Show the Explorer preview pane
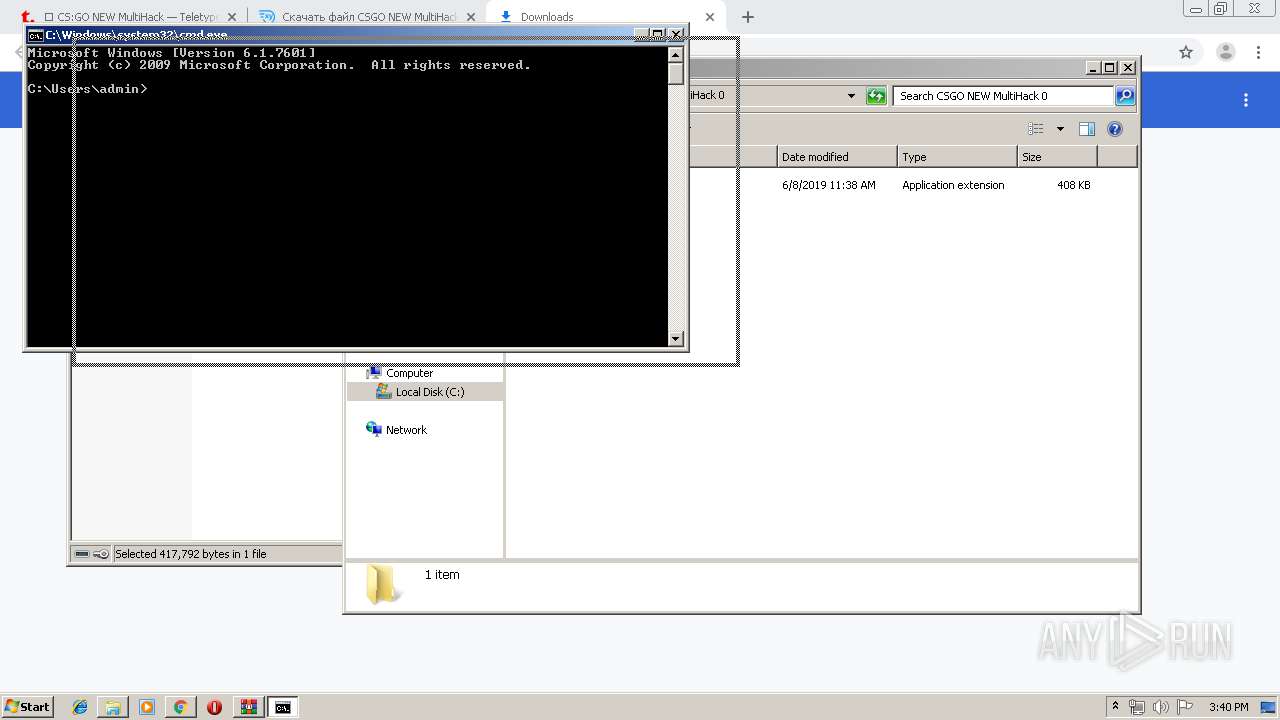The width and height of the screenshot is (1280, 720). point(1087,129)
